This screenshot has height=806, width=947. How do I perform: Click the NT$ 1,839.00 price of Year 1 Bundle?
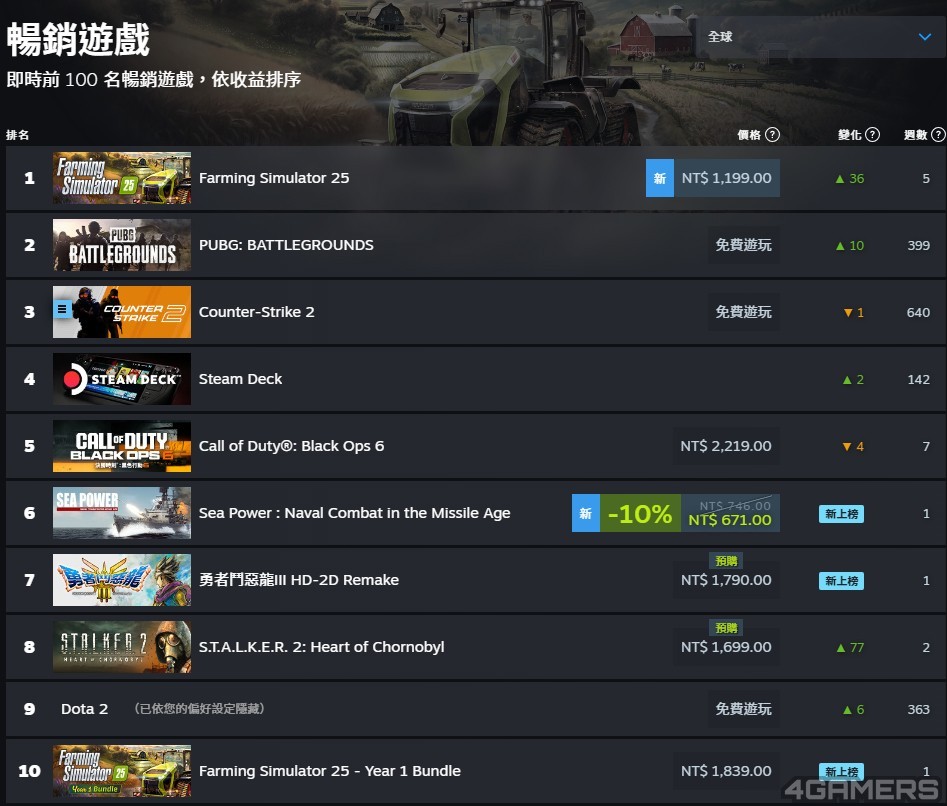tap(726, 771)
